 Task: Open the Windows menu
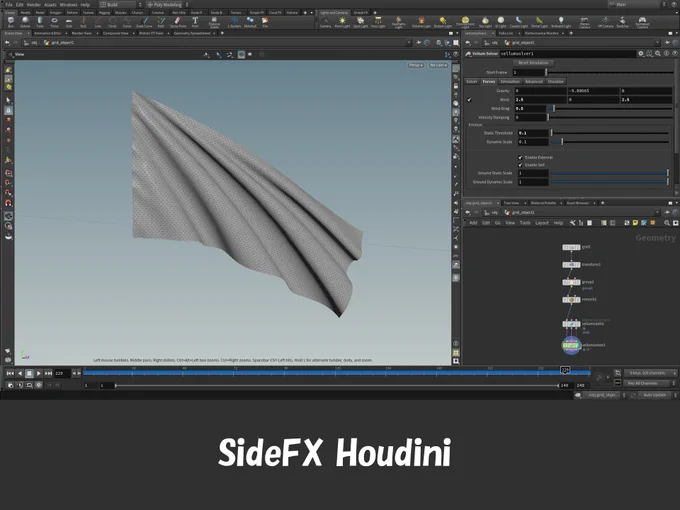tap(69, 5)
